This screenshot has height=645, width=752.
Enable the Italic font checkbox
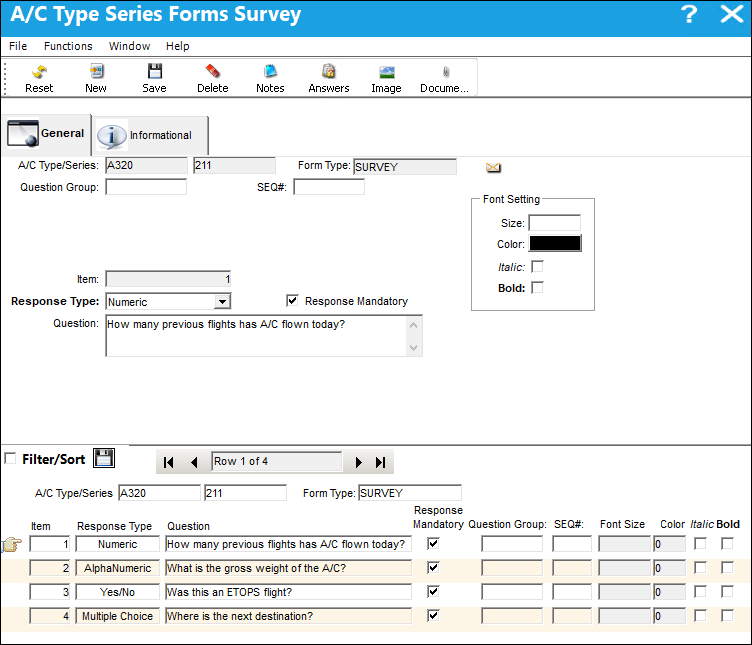538,266
